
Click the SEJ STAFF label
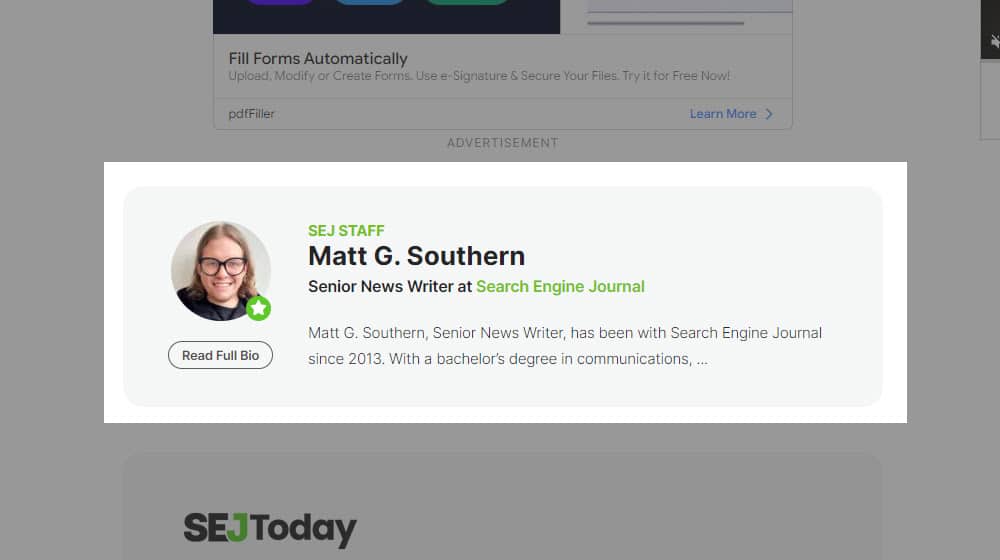[x=346, y=231]
